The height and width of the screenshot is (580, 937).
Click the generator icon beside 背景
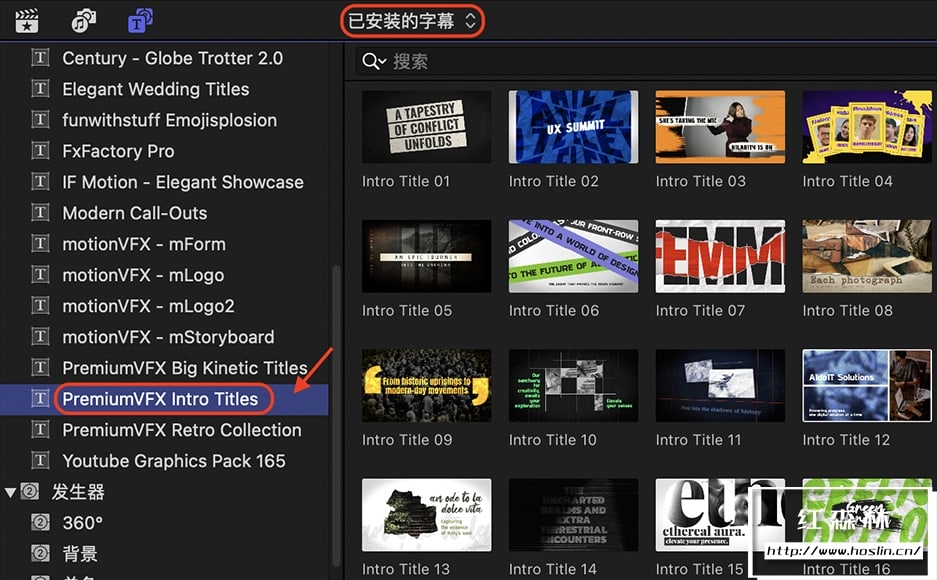click(40, 554)
